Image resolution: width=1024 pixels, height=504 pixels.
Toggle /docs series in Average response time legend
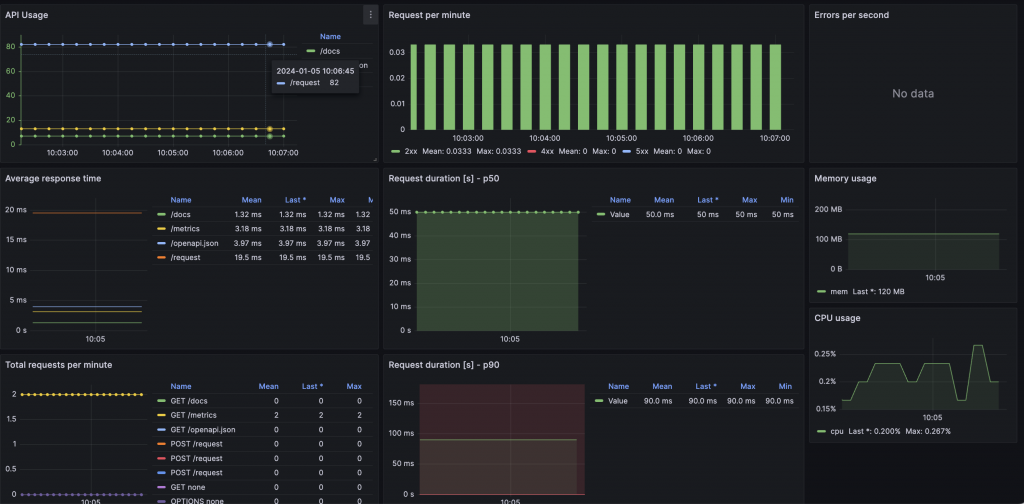(x=181, y=214)
